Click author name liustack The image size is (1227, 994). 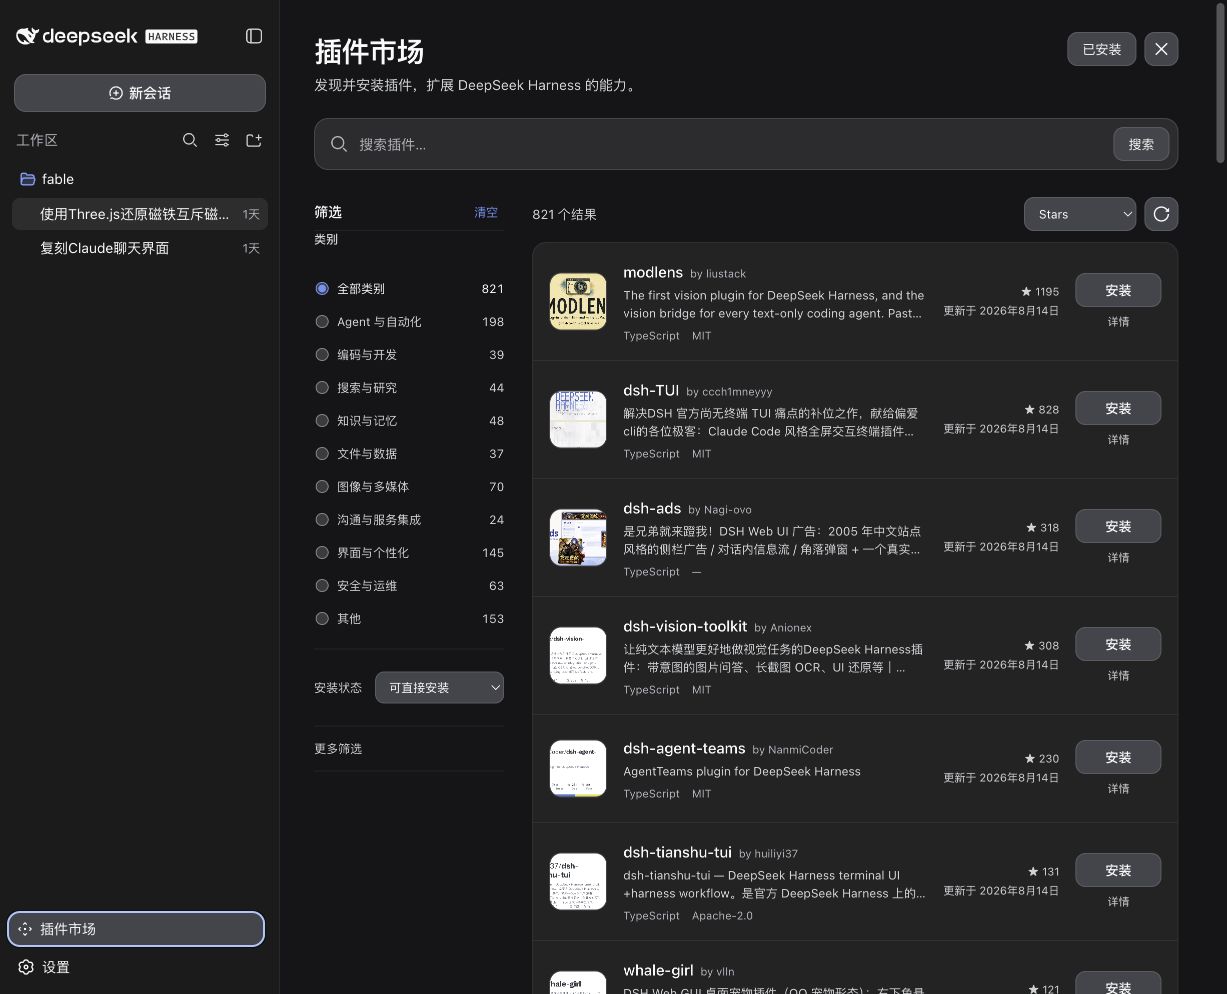tap(726, 273)
